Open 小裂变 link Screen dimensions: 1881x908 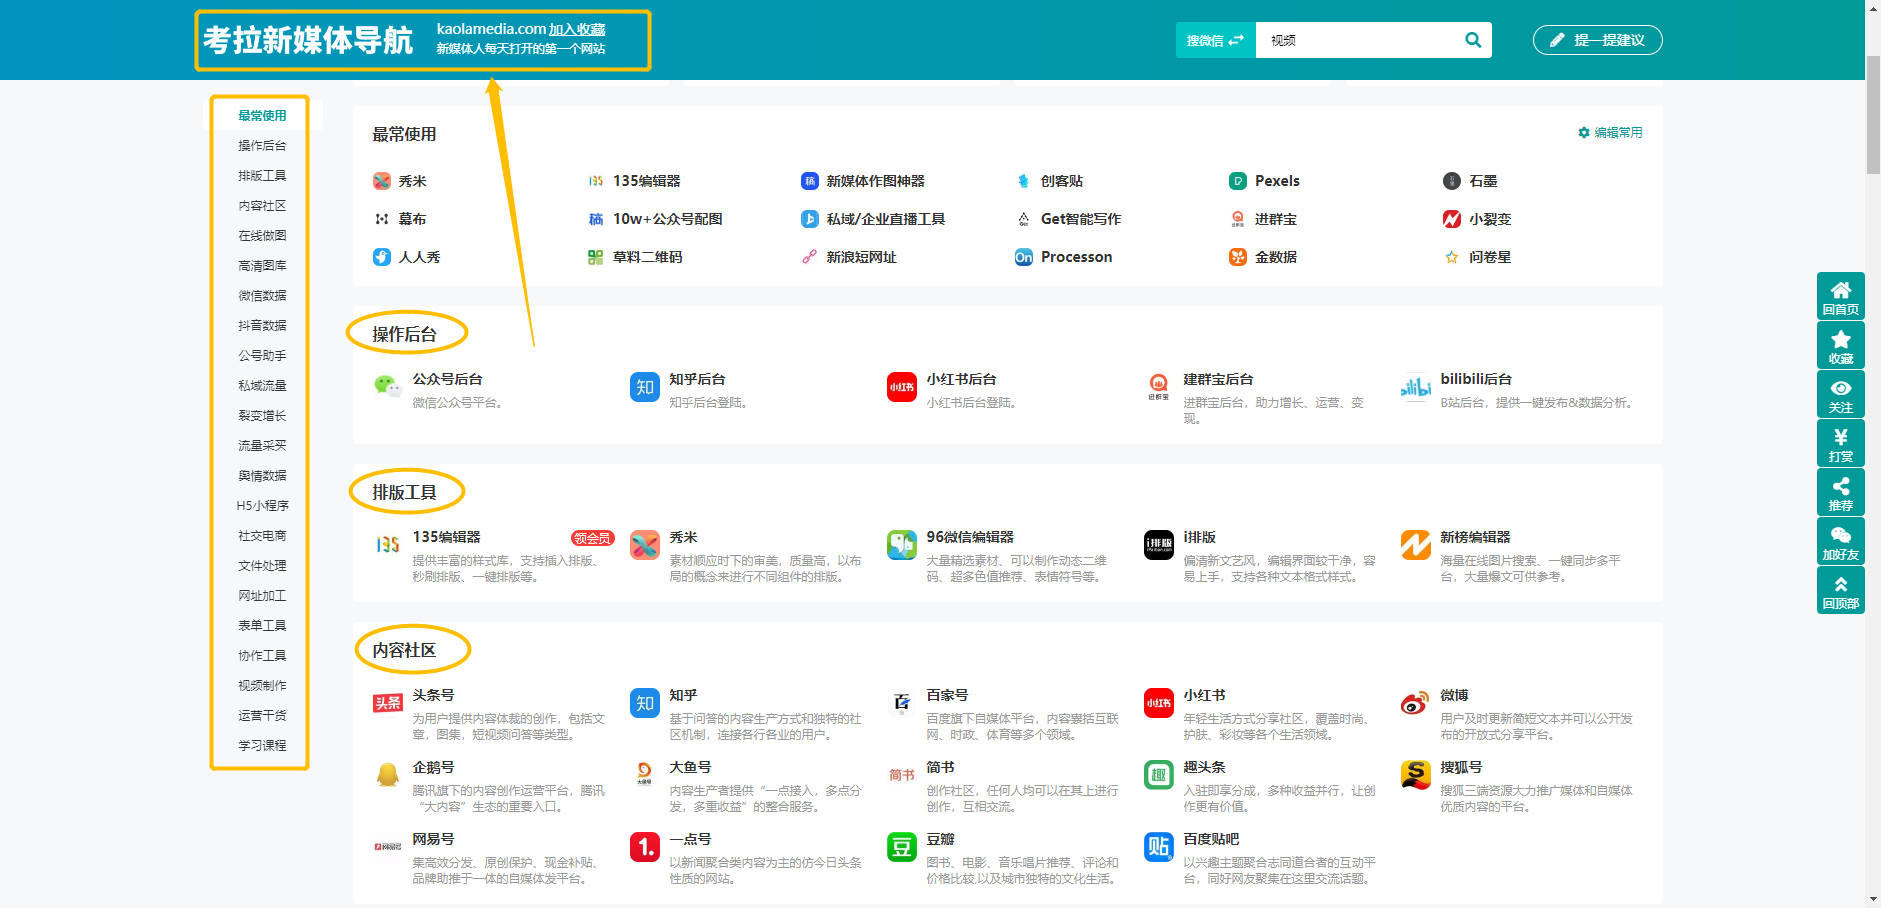pyautogui.click(x=1478, y=219)
